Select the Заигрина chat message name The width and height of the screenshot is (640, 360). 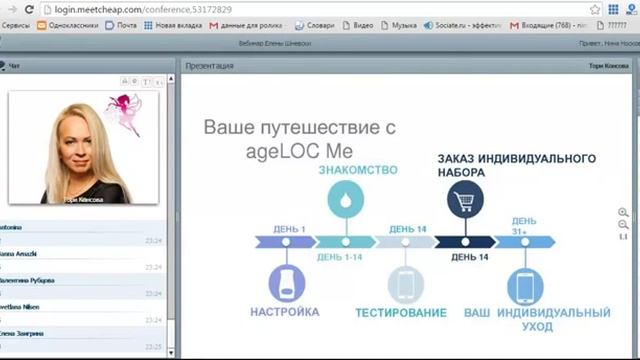point(22,333)
